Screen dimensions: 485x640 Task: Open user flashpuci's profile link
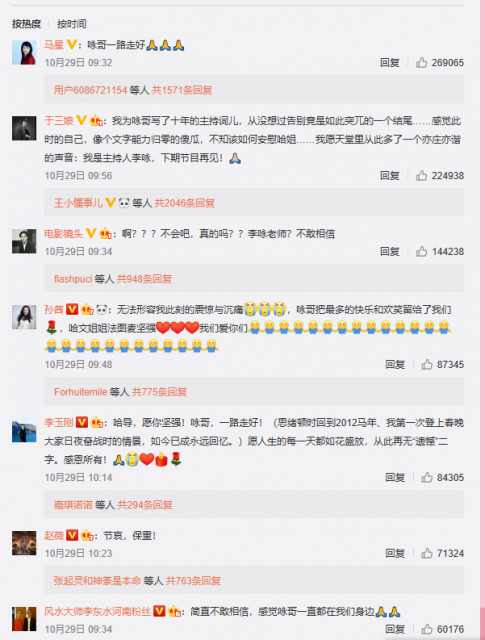click(x=73, y=279)
